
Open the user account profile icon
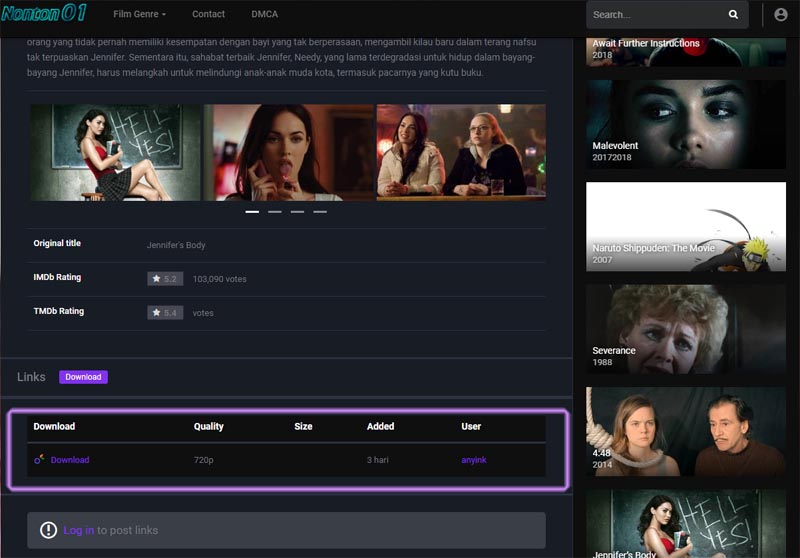coord(780,15)
